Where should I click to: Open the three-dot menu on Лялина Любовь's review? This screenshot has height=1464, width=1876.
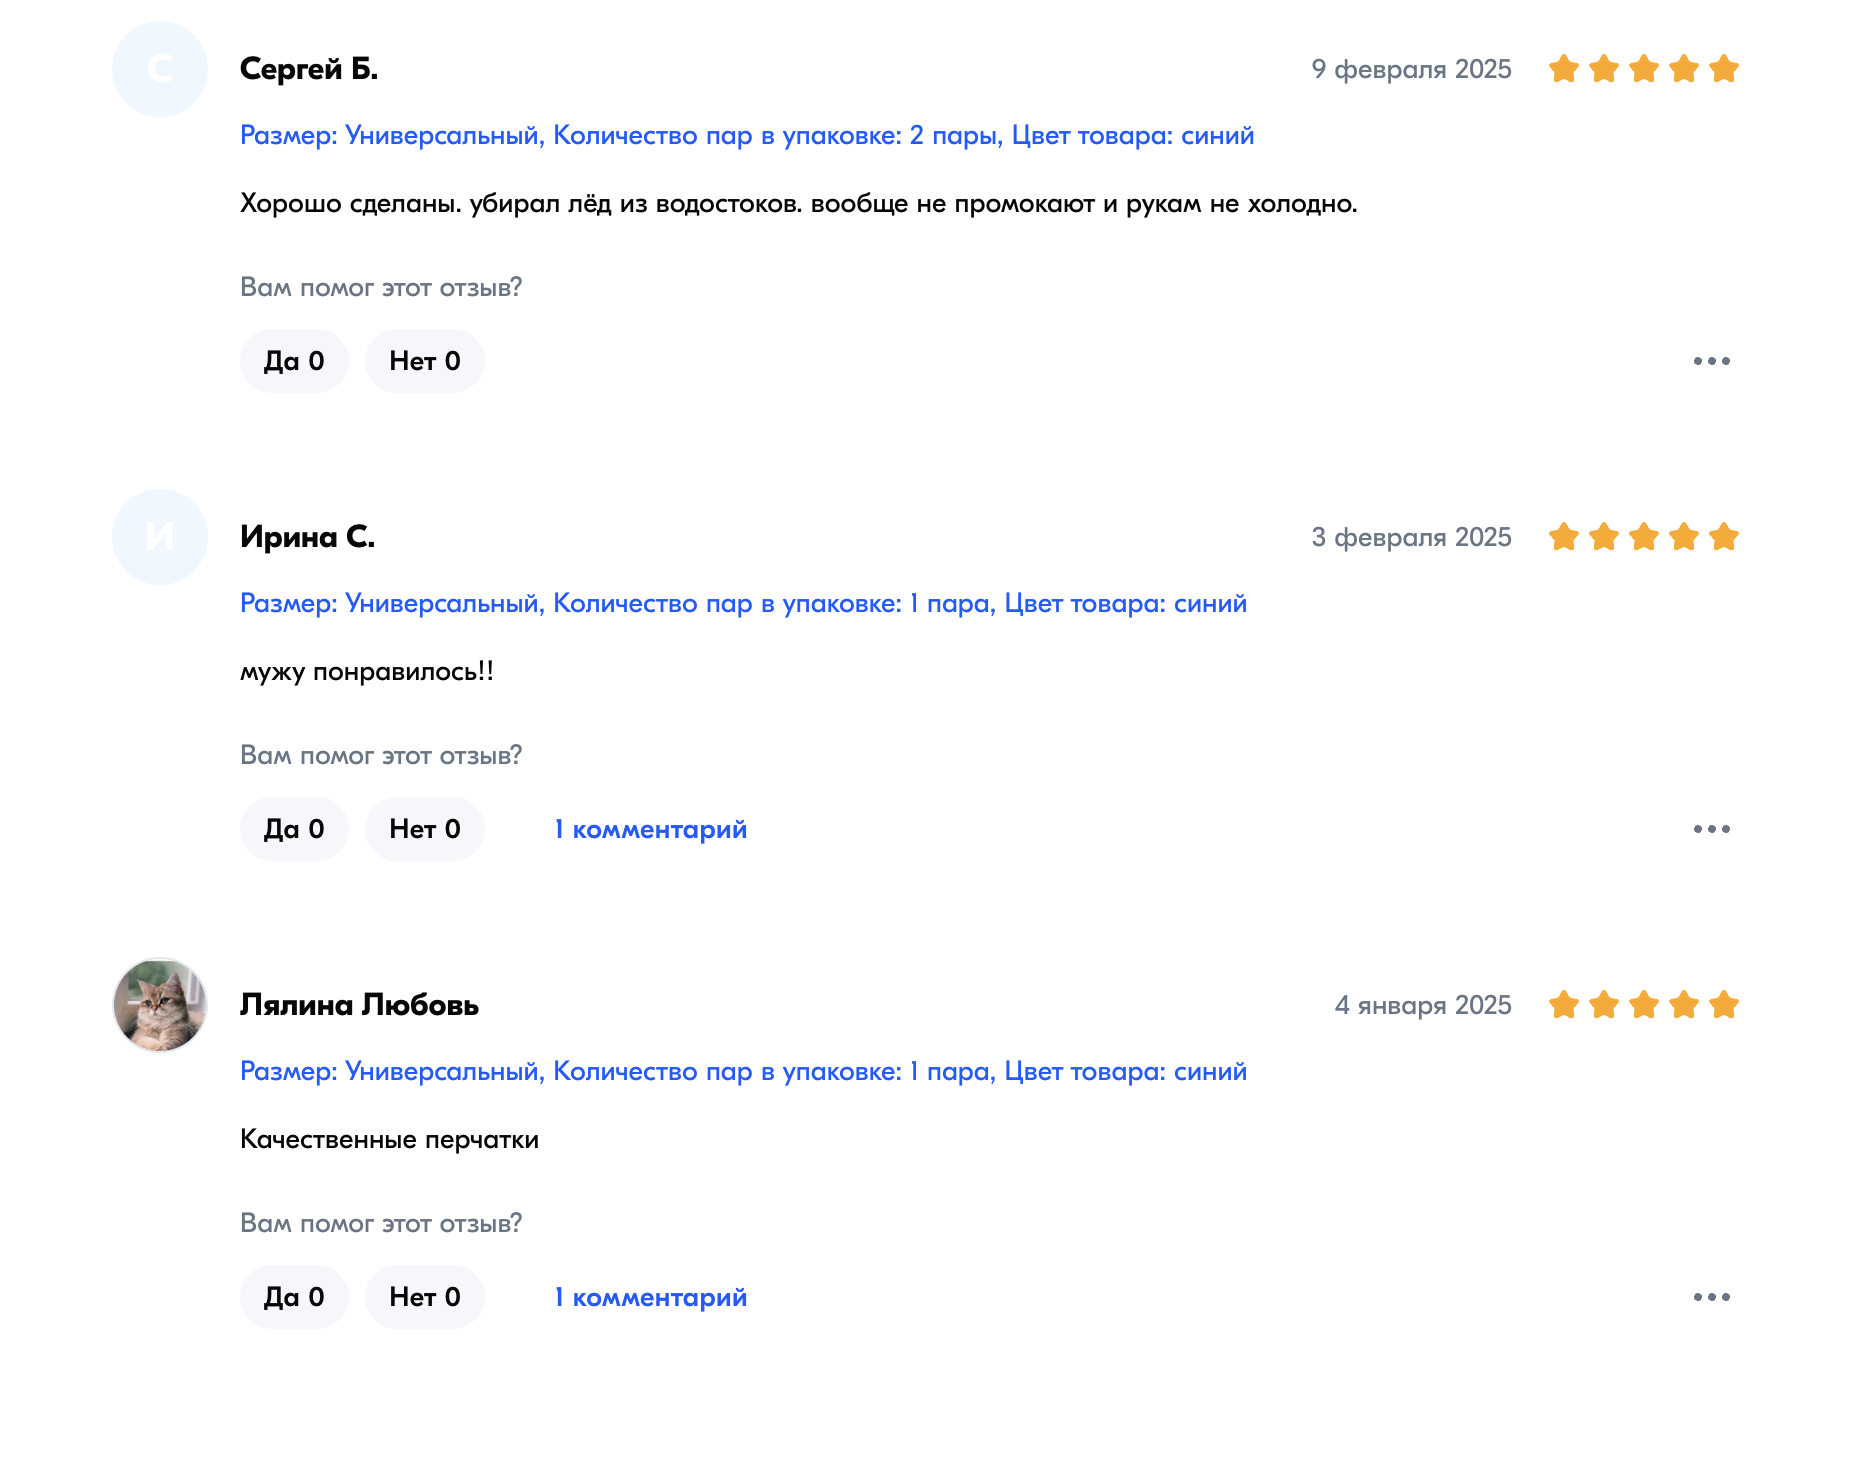(1711, 1297)
